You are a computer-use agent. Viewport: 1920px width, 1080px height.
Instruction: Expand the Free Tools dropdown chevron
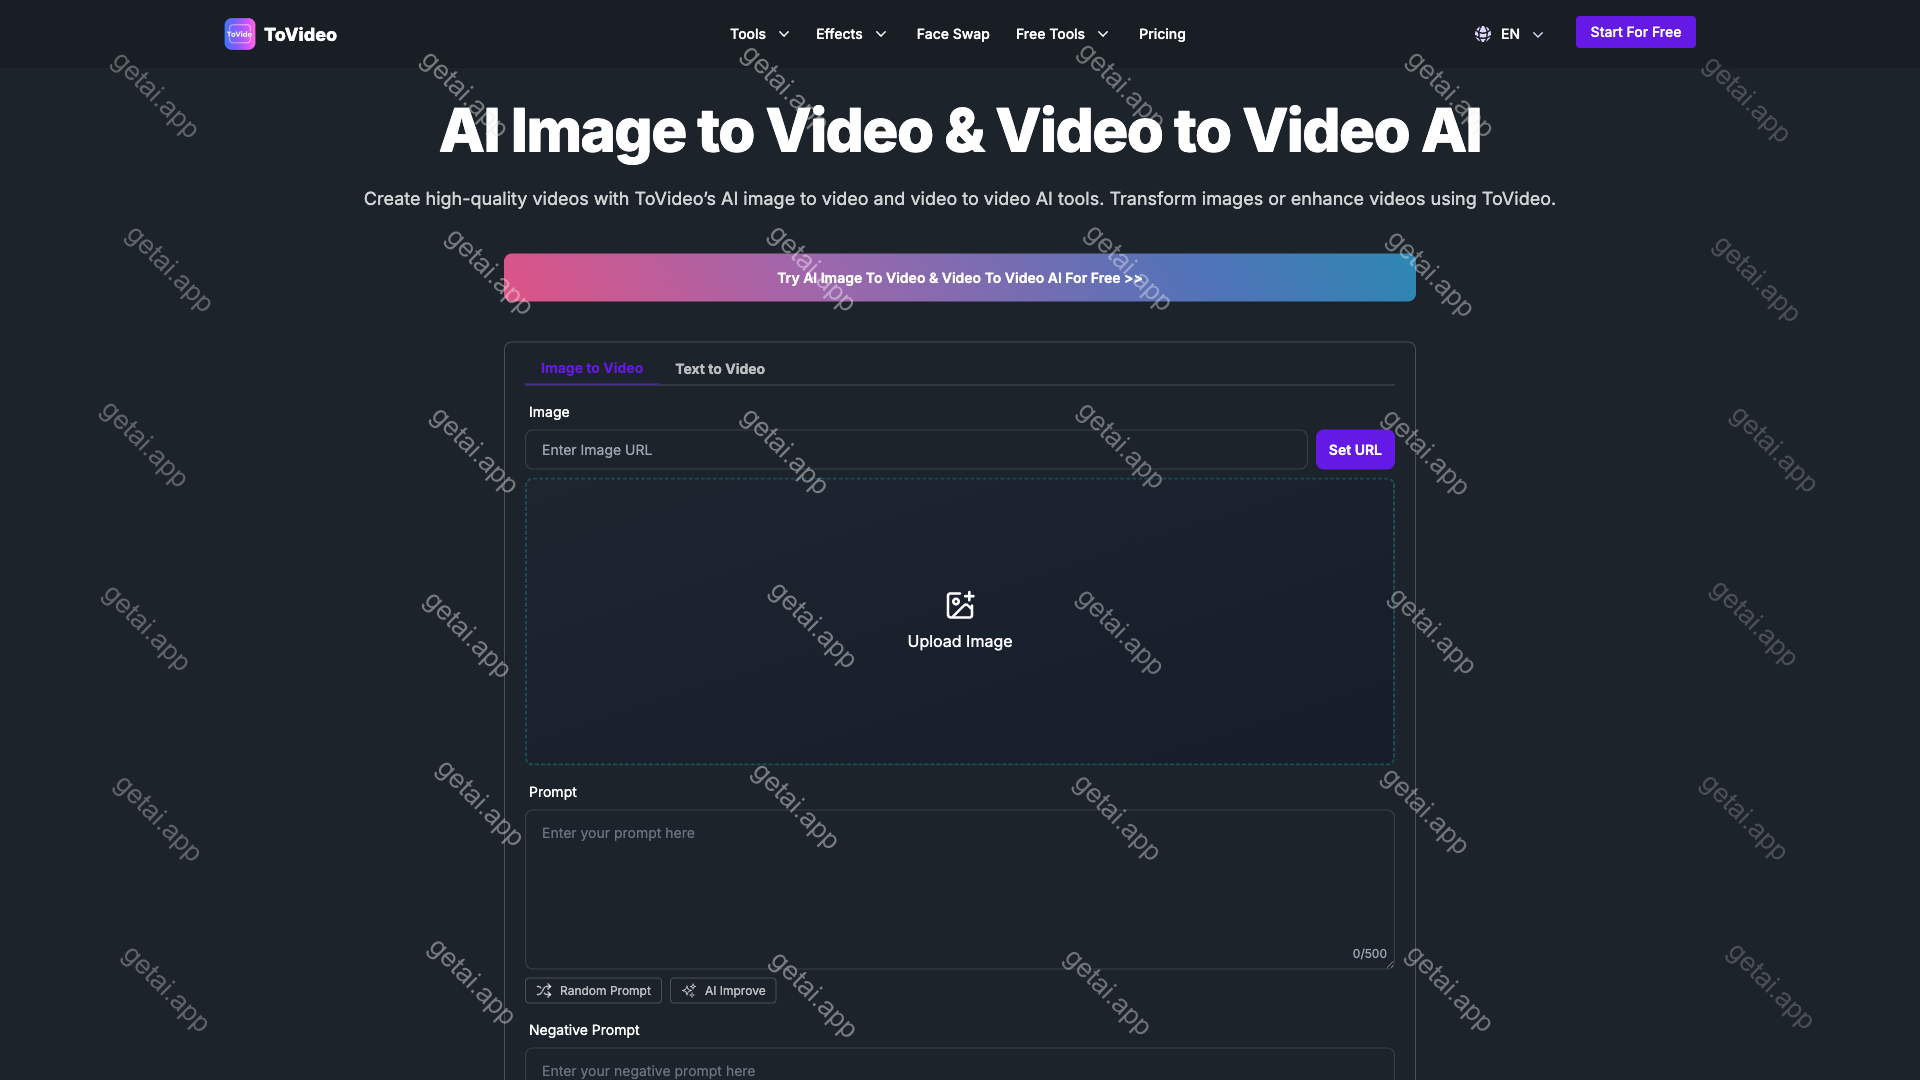point(1103,34)
